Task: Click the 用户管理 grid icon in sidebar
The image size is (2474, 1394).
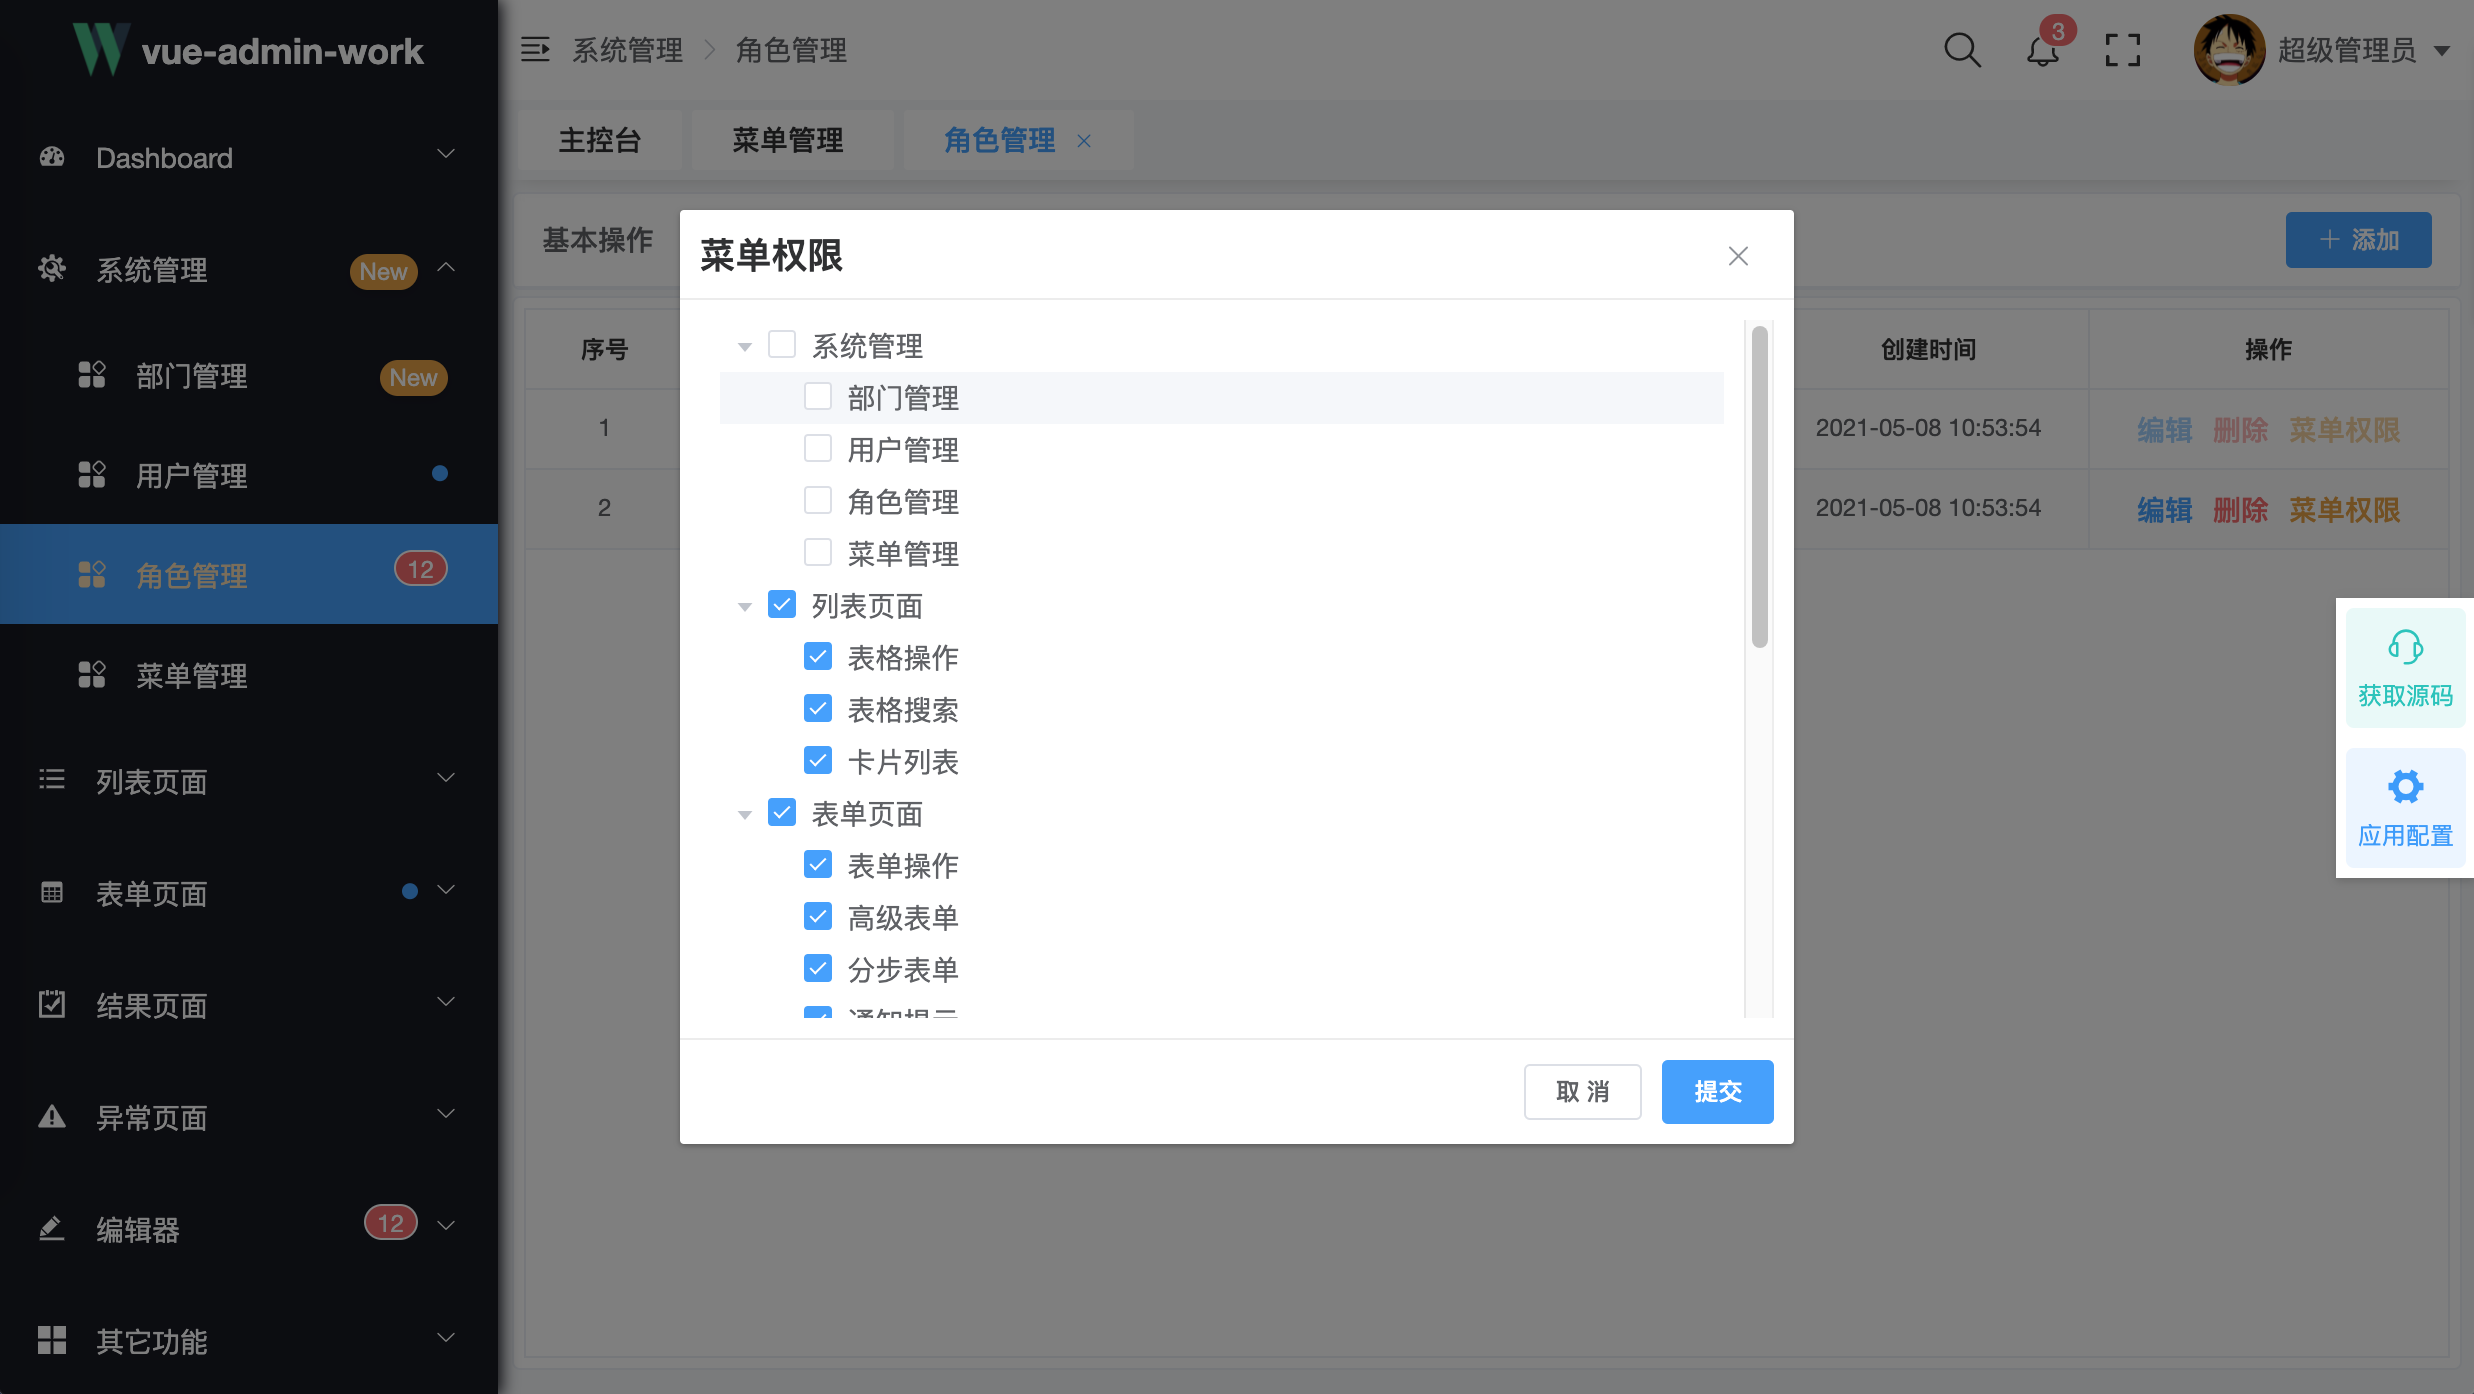Action: coord(92,475)
